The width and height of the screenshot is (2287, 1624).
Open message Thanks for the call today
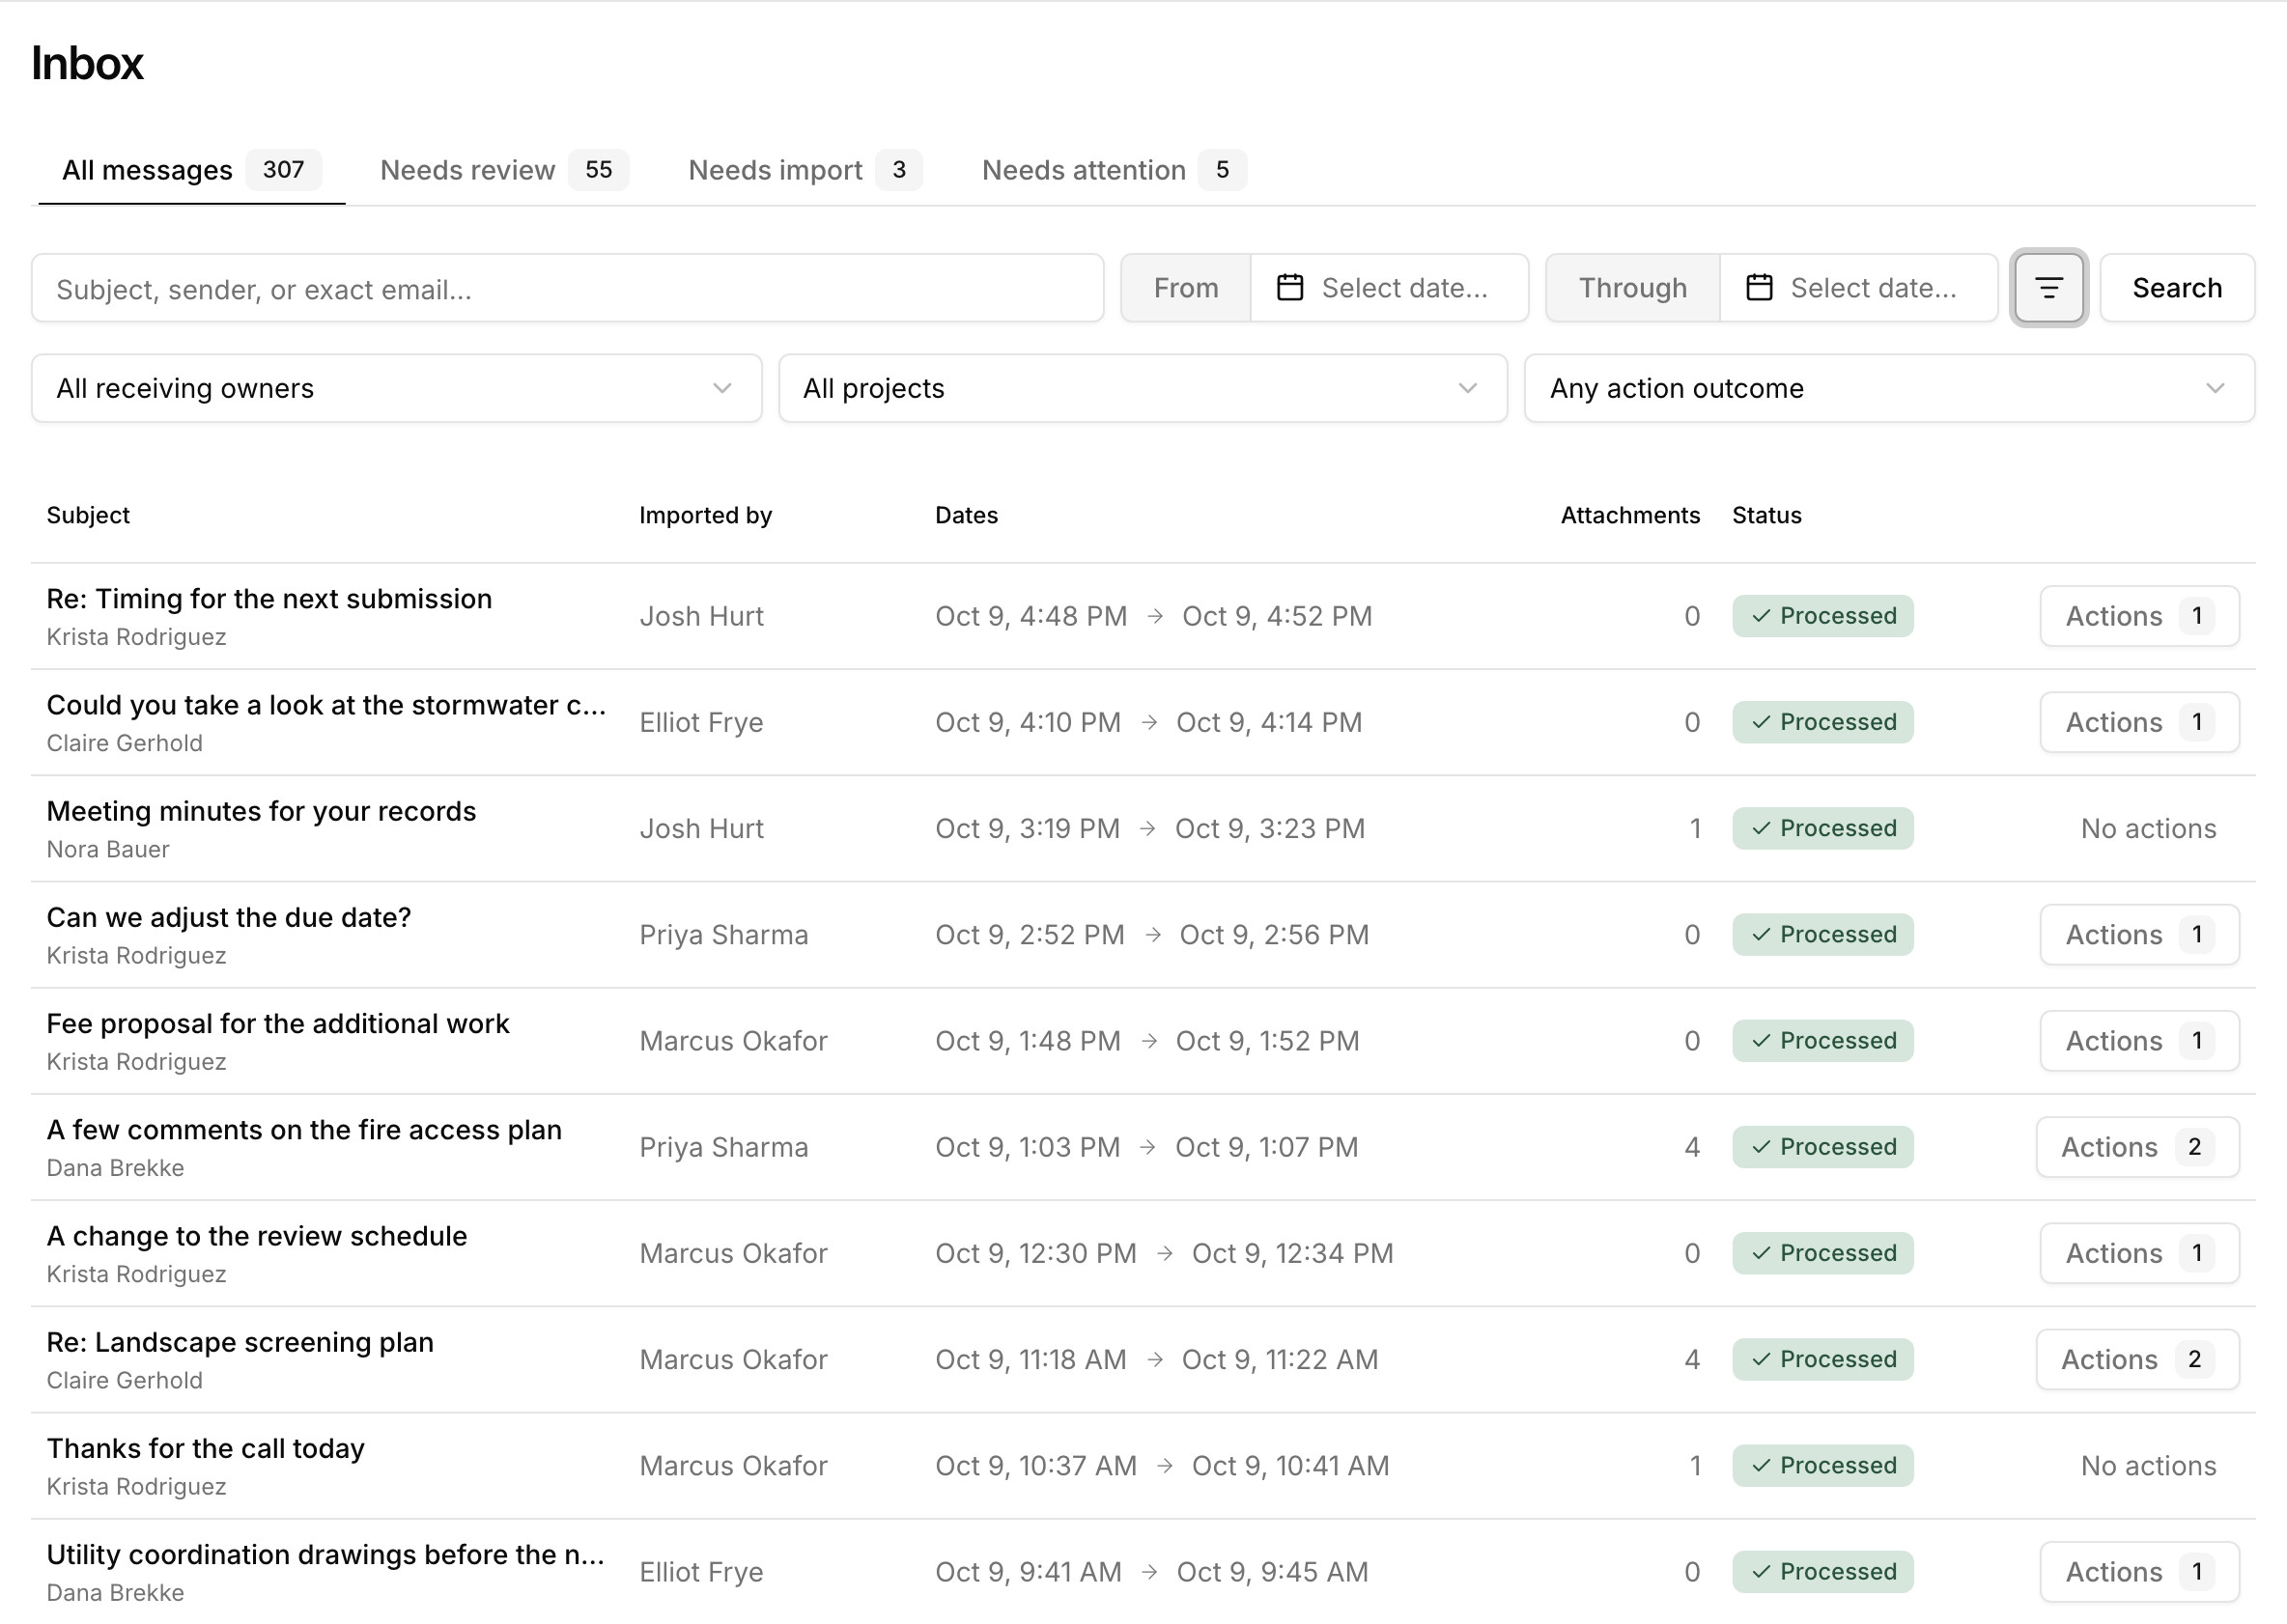point(206,1448)
